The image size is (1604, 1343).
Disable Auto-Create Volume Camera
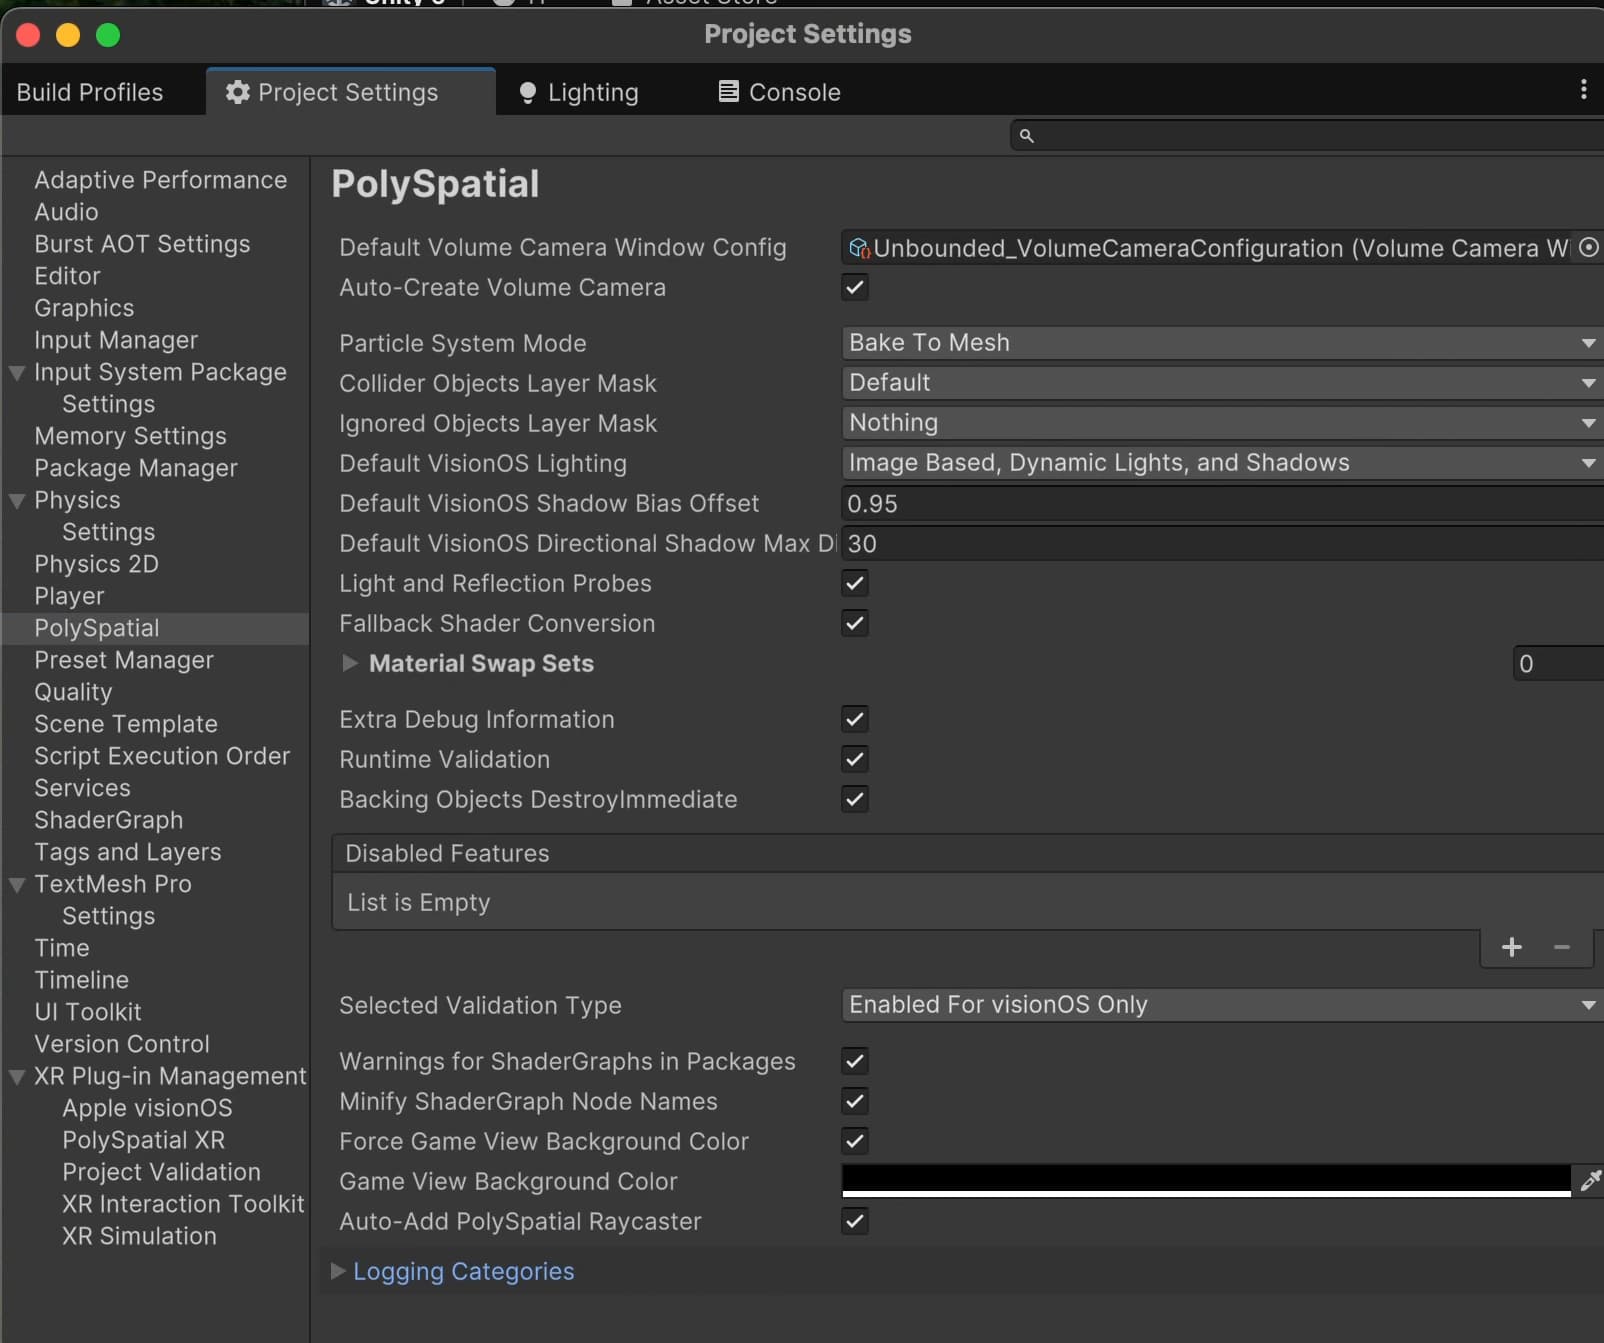tap(854, 287)
